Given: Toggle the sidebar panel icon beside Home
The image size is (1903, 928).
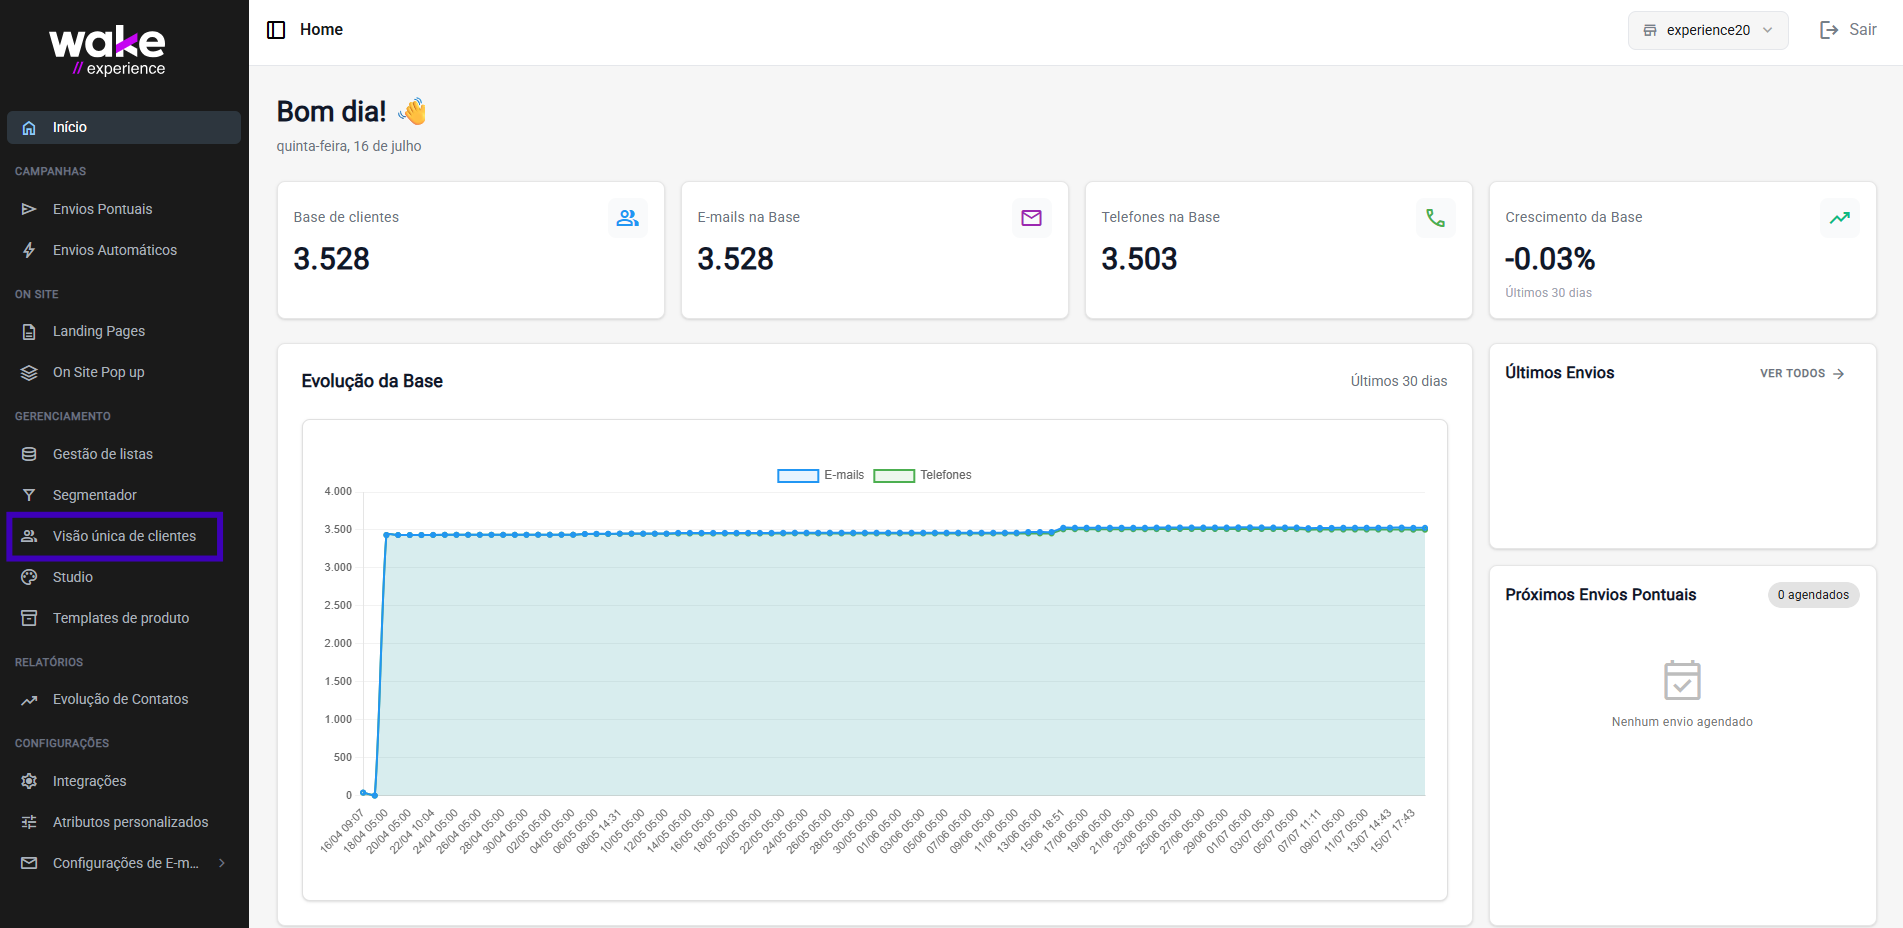Looking at the screenshot, I should (x=276, y=30).
